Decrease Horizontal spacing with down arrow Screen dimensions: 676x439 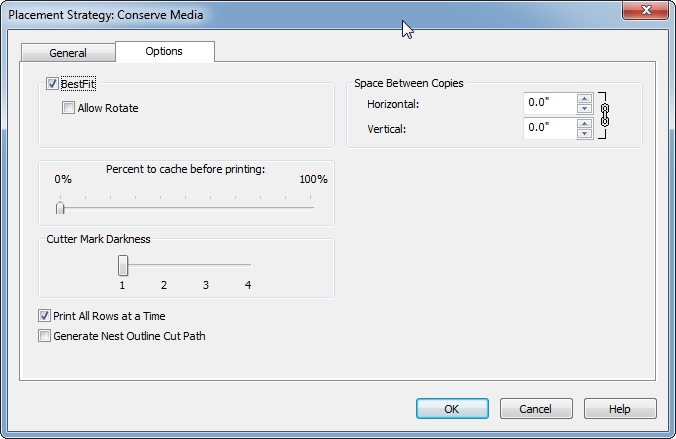click(584, 108)
